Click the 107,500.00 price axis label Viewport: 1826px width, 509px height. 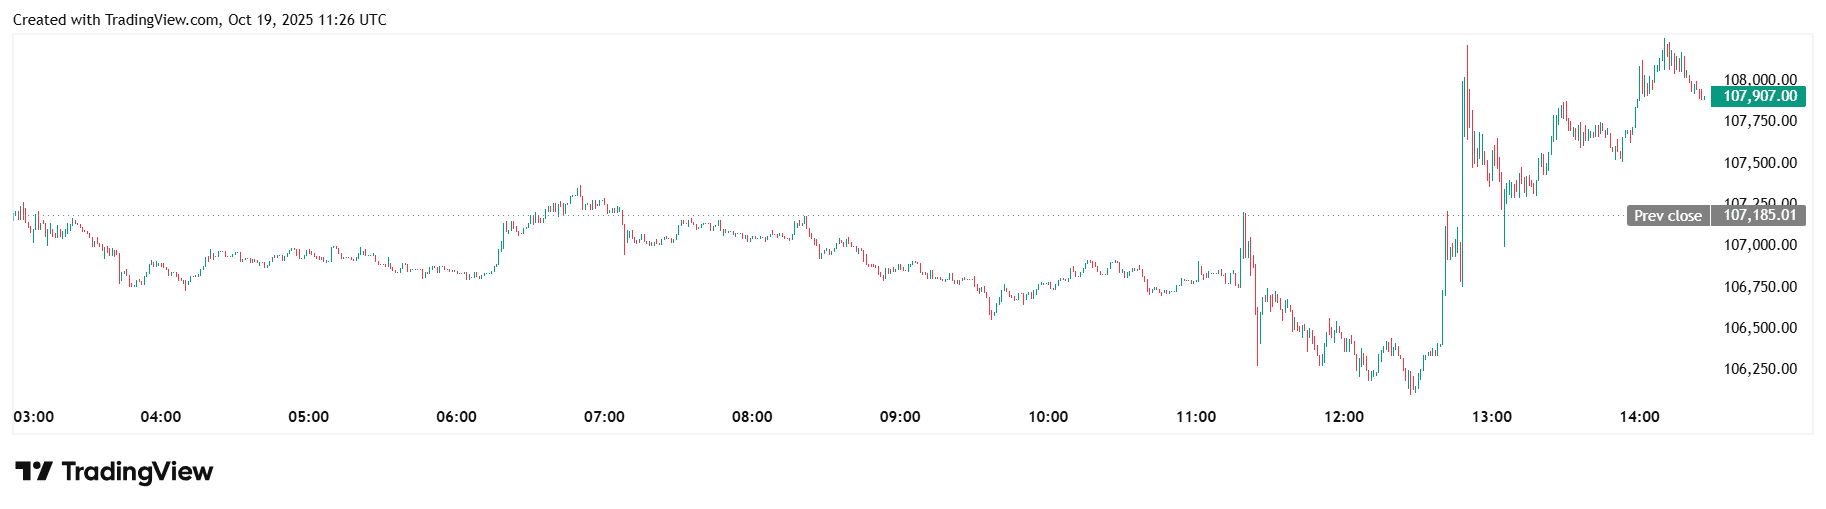(x=1760, y=163)
